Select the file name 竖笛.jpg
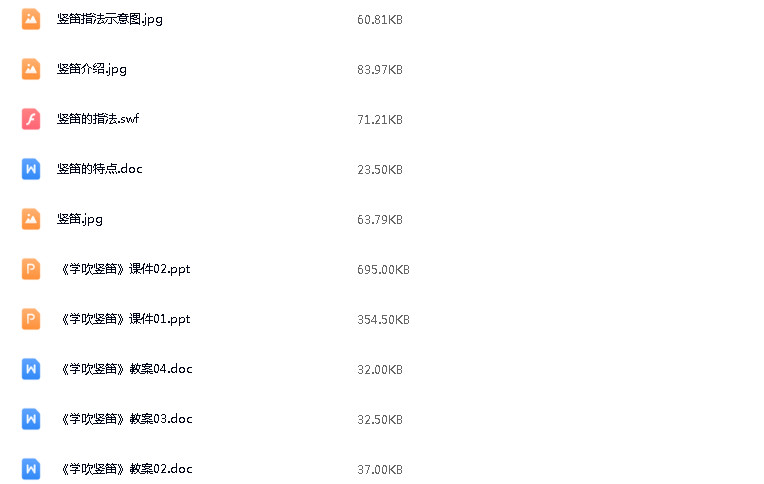764x484 pixels. click(79, 219)
